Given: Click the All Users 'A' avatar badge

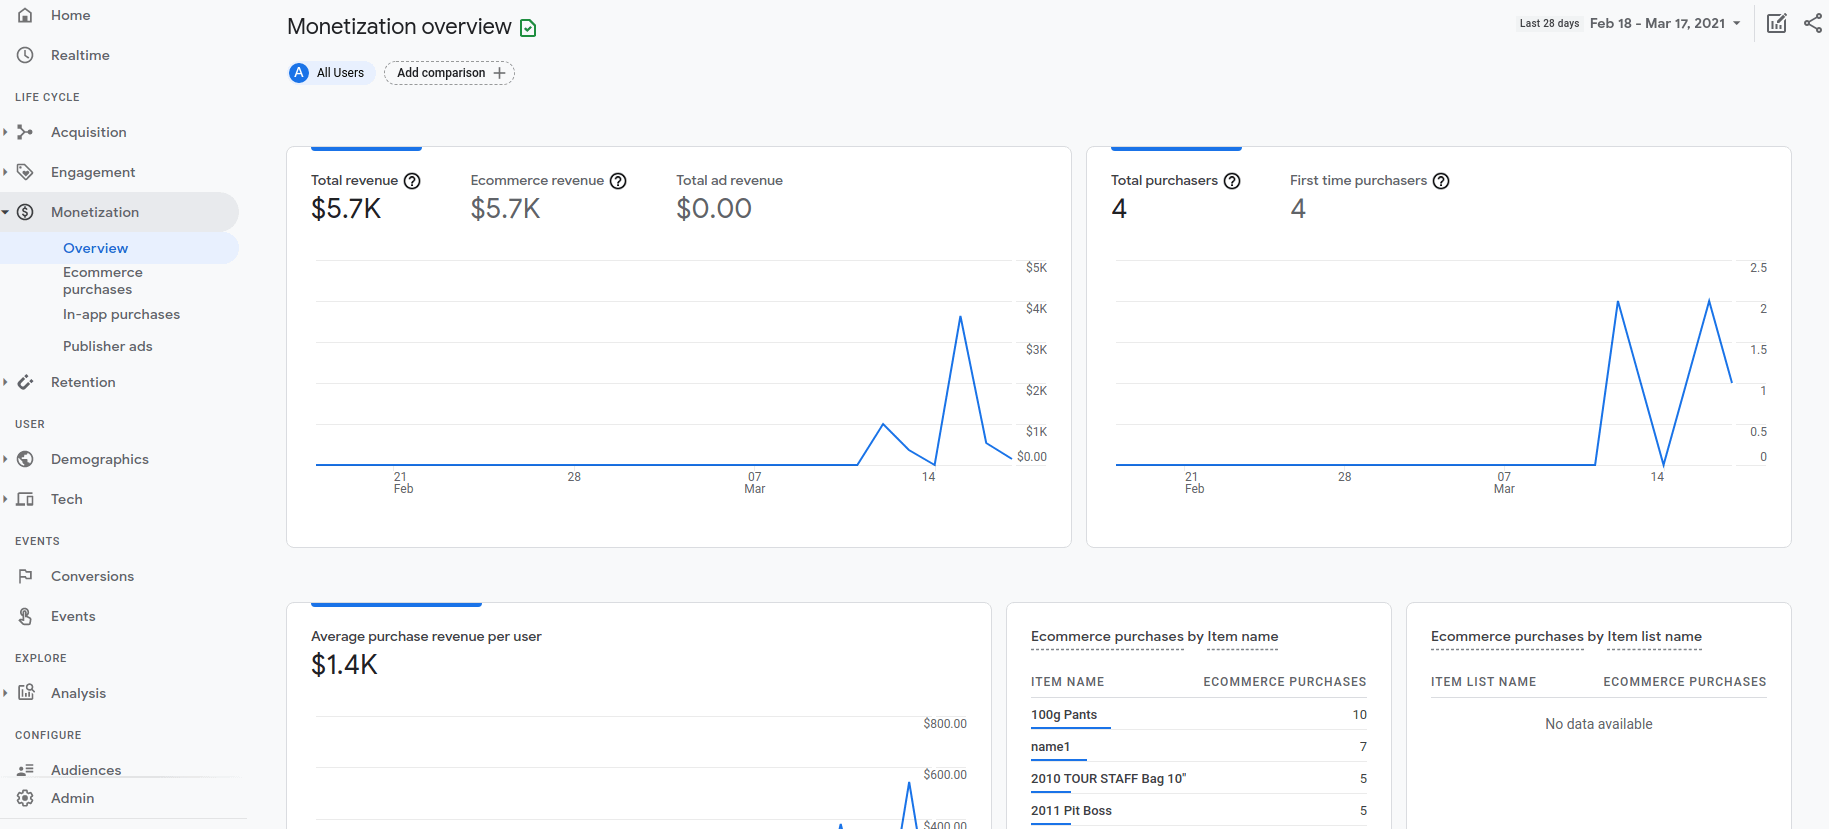Looking at the screenshot, I should point(299,73).
